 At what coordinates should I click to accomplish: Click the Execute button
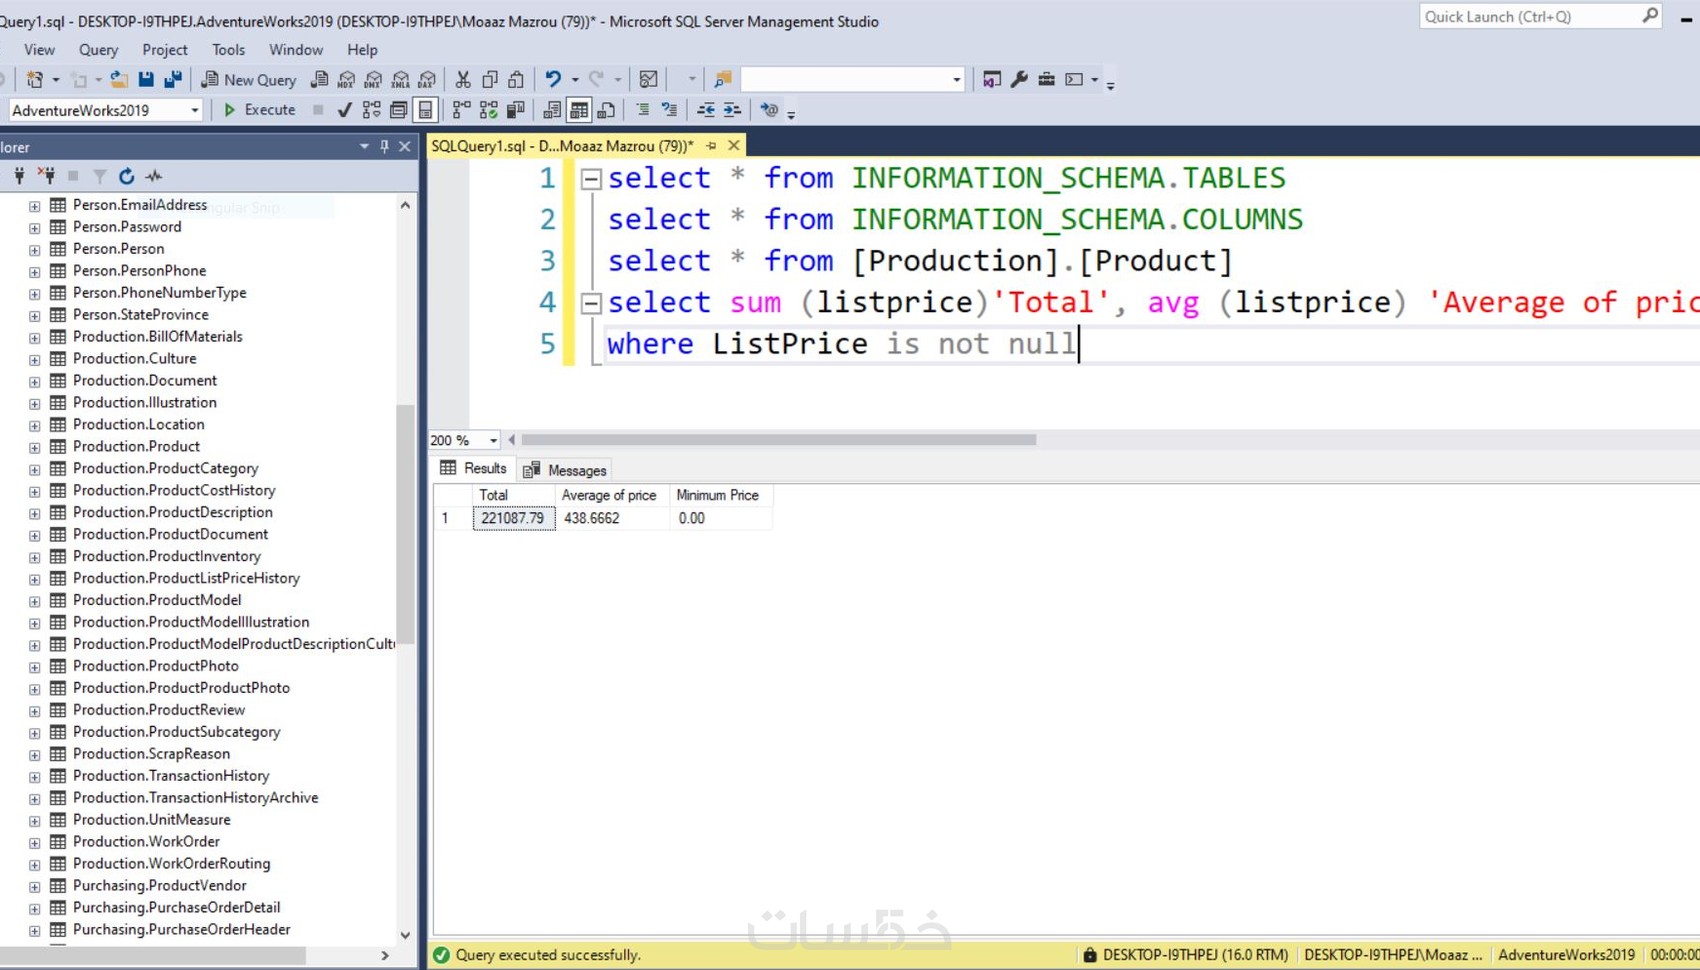tap(259, 110)
